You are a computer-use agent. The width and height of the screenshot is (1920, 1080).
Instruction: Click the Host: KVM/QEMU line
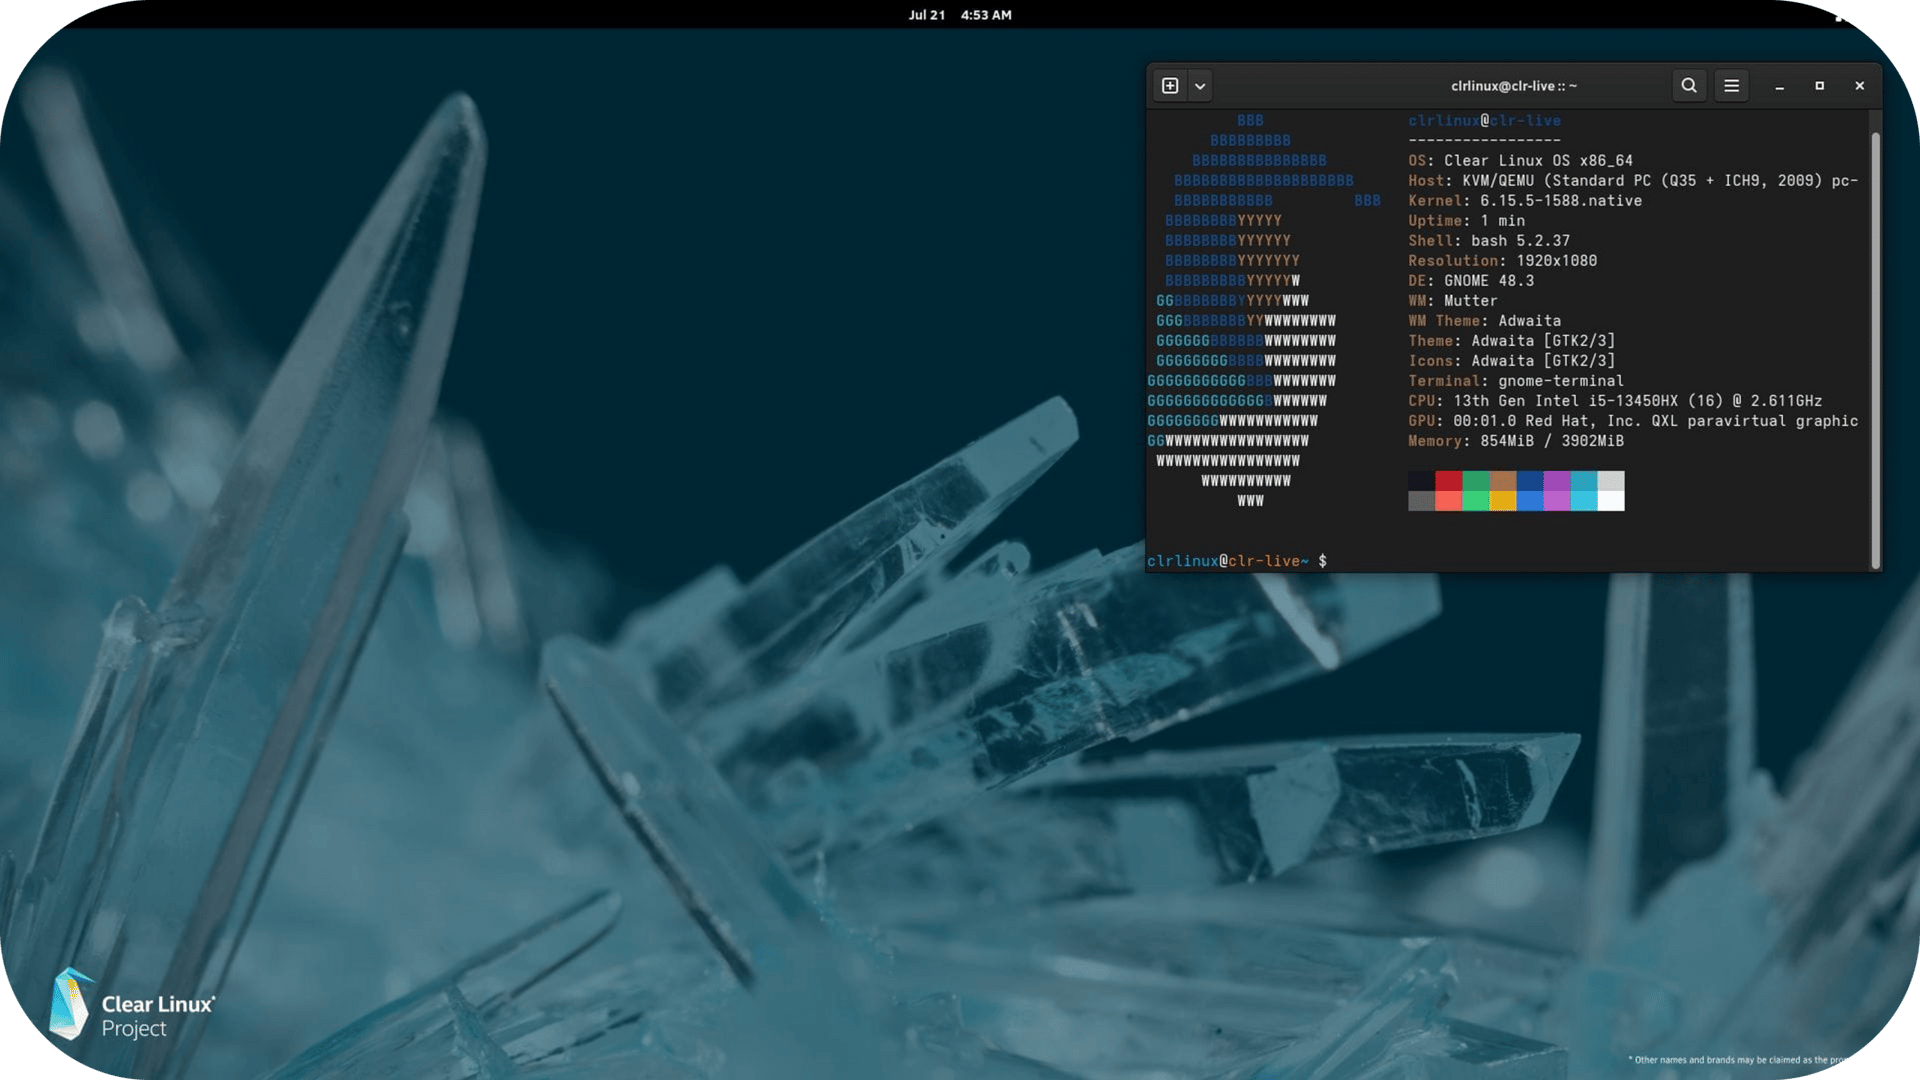coord(1633,181)
